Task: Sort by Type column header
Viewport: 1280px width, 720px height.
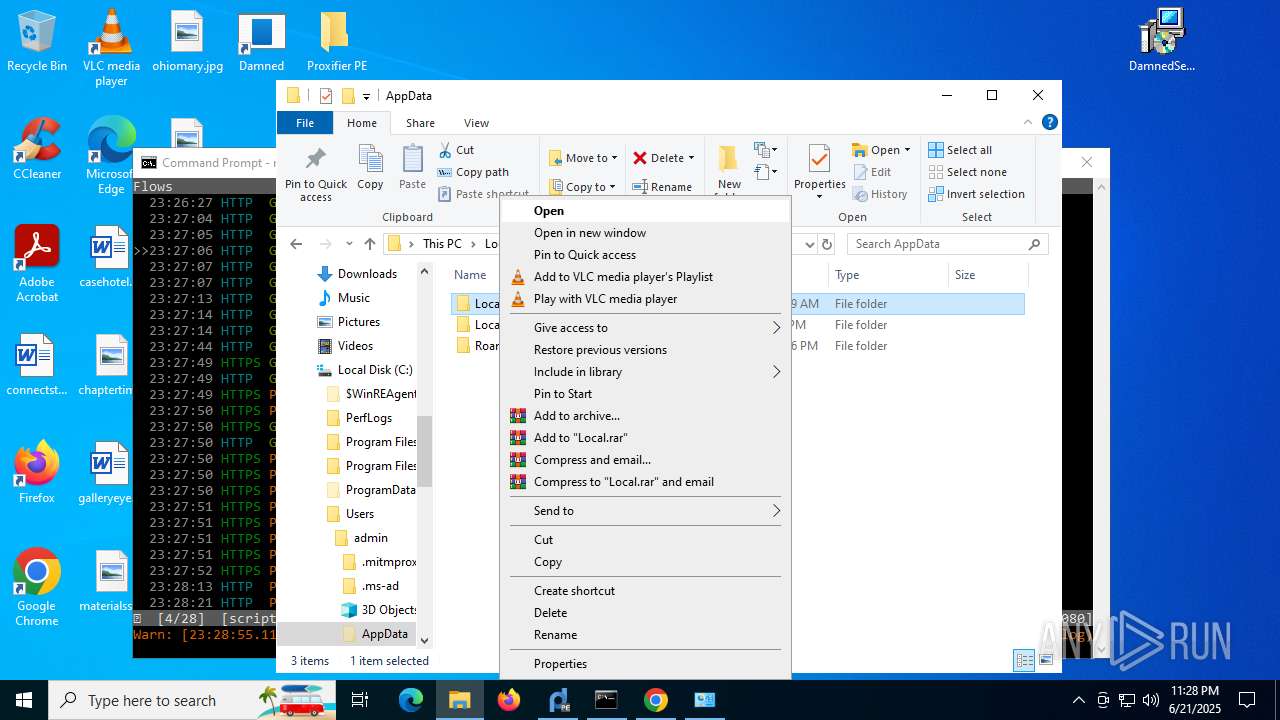Action: (888, 275)
